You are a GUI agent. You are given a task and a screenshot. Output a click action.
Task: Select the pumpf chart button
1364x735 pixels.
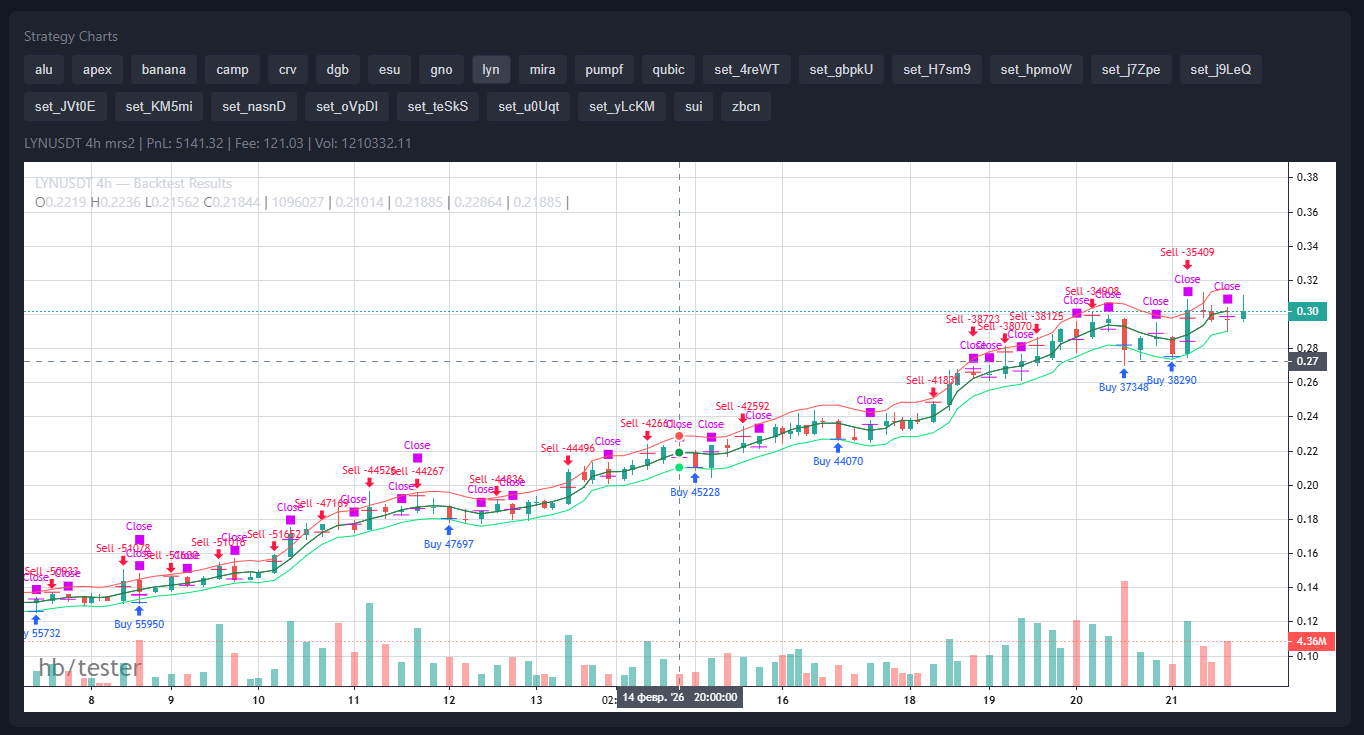[x=603, y=69]
